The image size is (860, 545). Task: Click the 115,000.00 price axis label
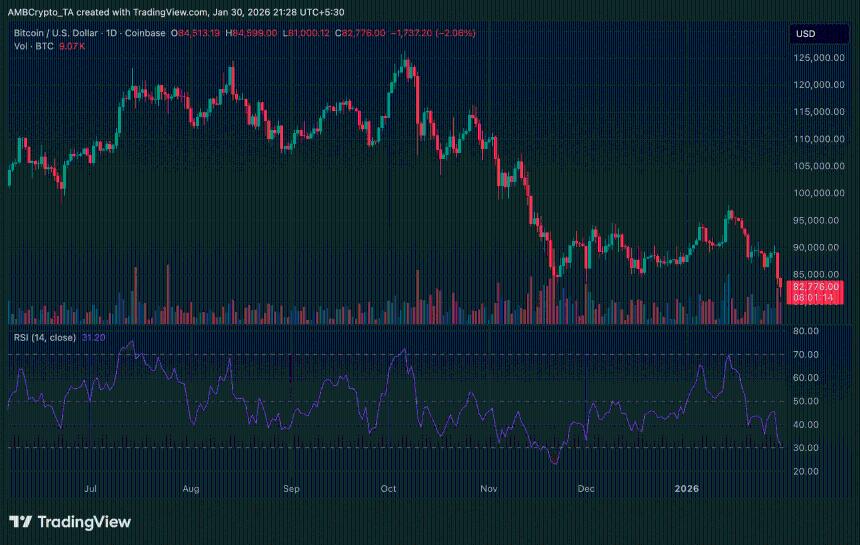tap(819, 111)
